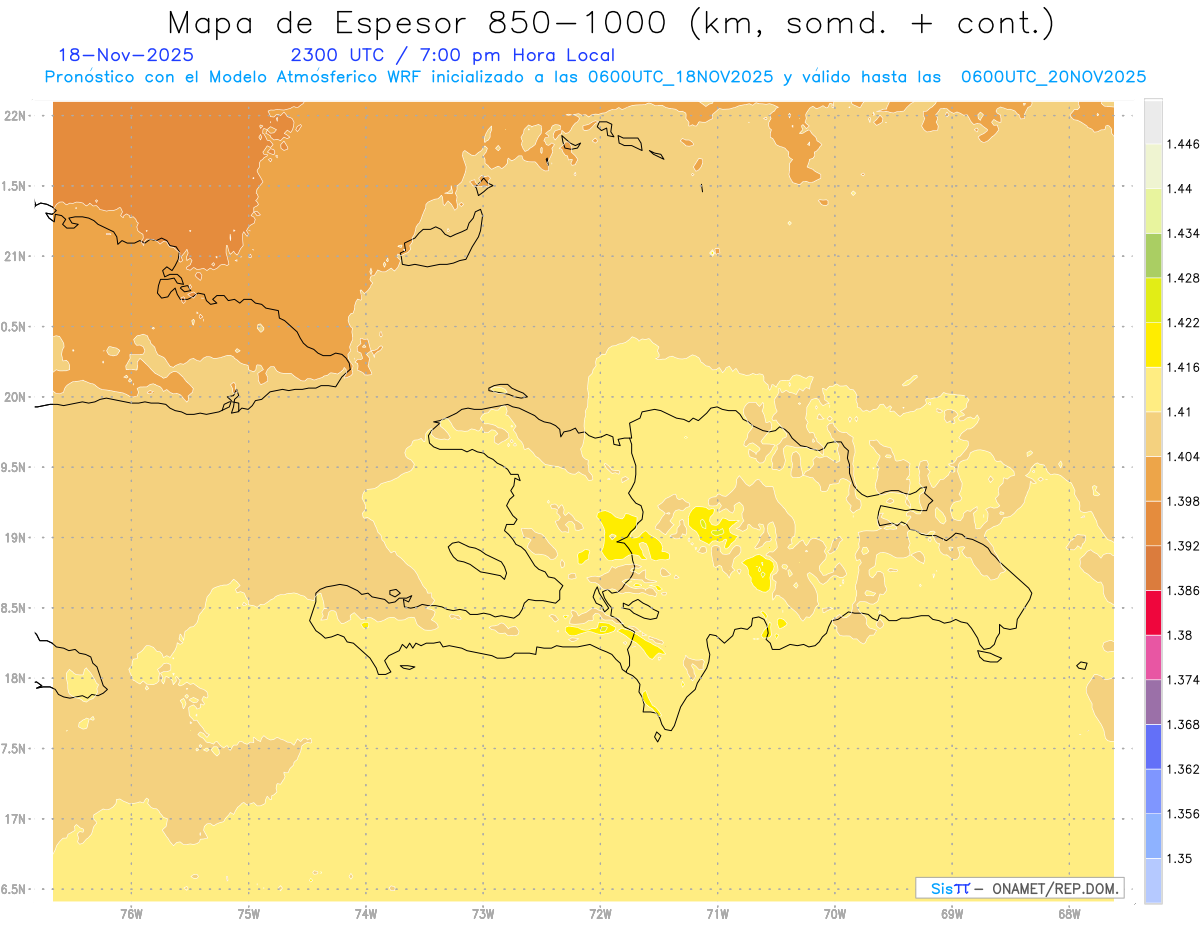Click the '7.5N' axis label
This screenshot has height=927, width=1200.
click(x=15, y=749)
